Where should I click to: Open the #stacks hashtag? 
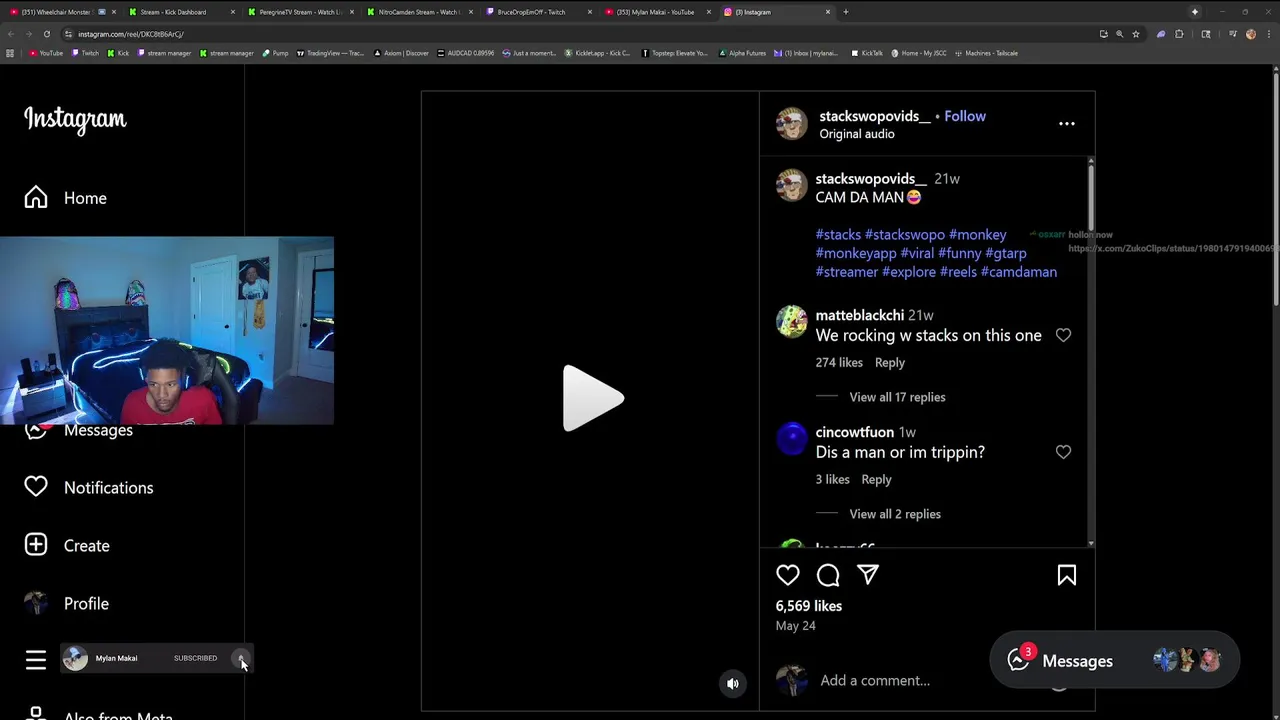point(838,235)
